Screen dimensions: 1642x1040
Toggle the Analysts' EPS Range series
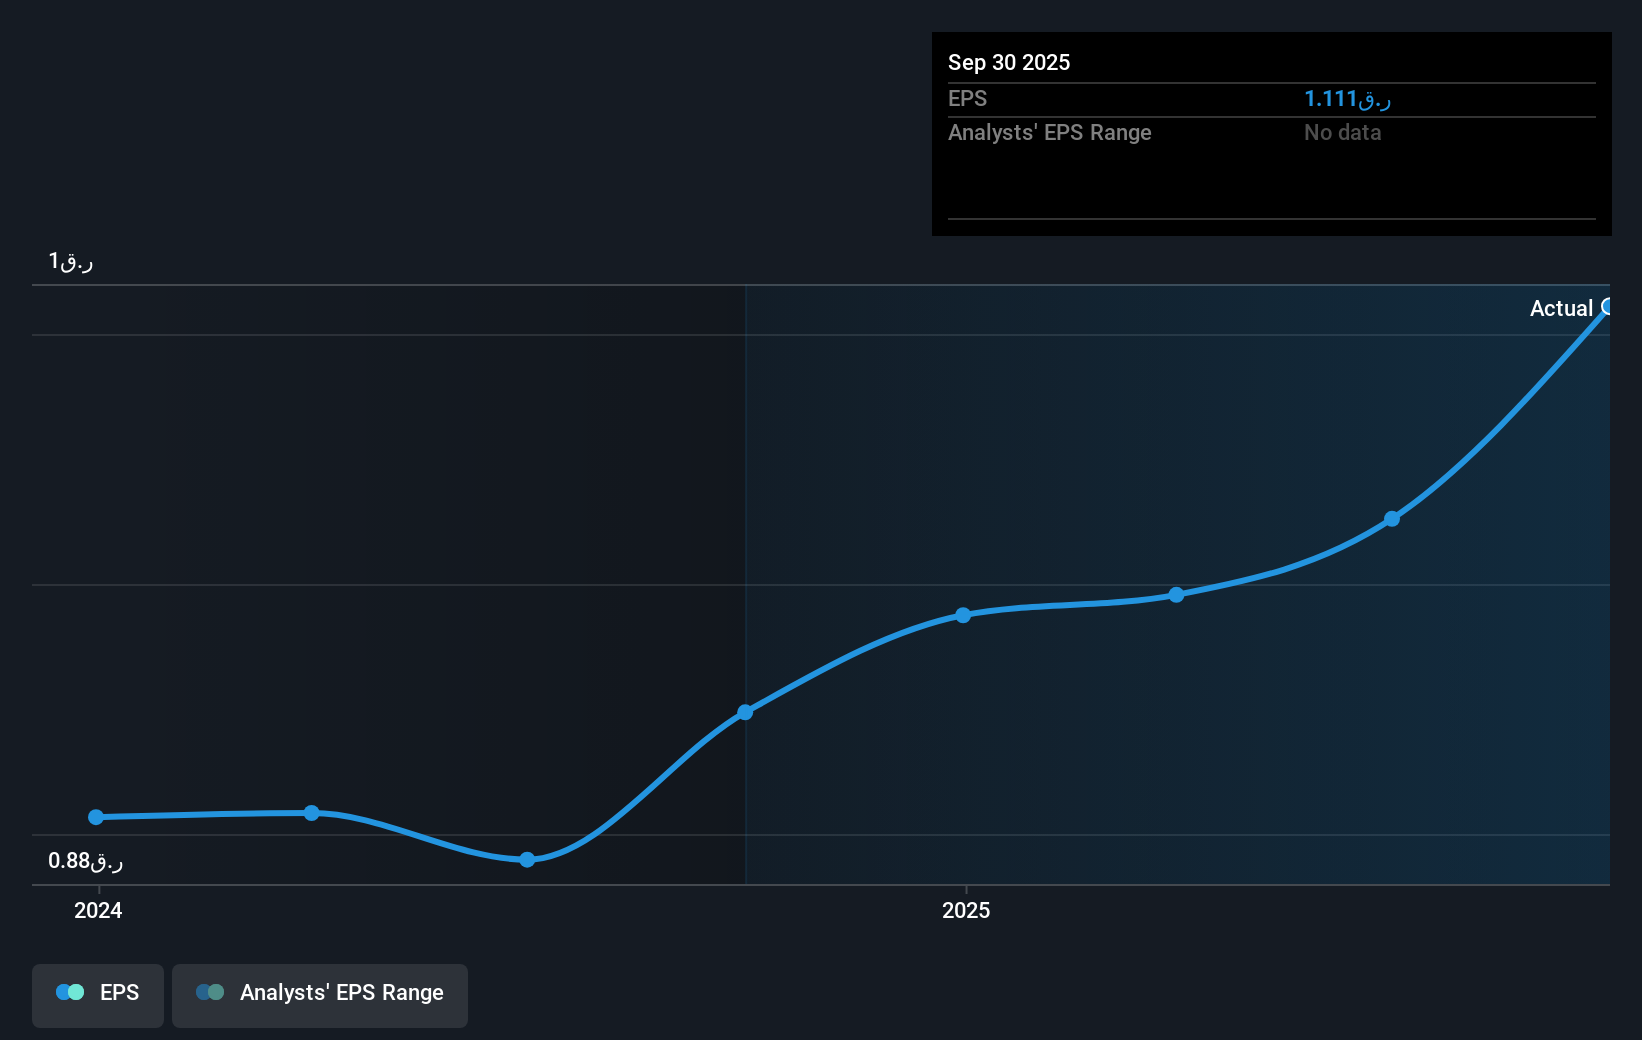click(x=319, y=994)
